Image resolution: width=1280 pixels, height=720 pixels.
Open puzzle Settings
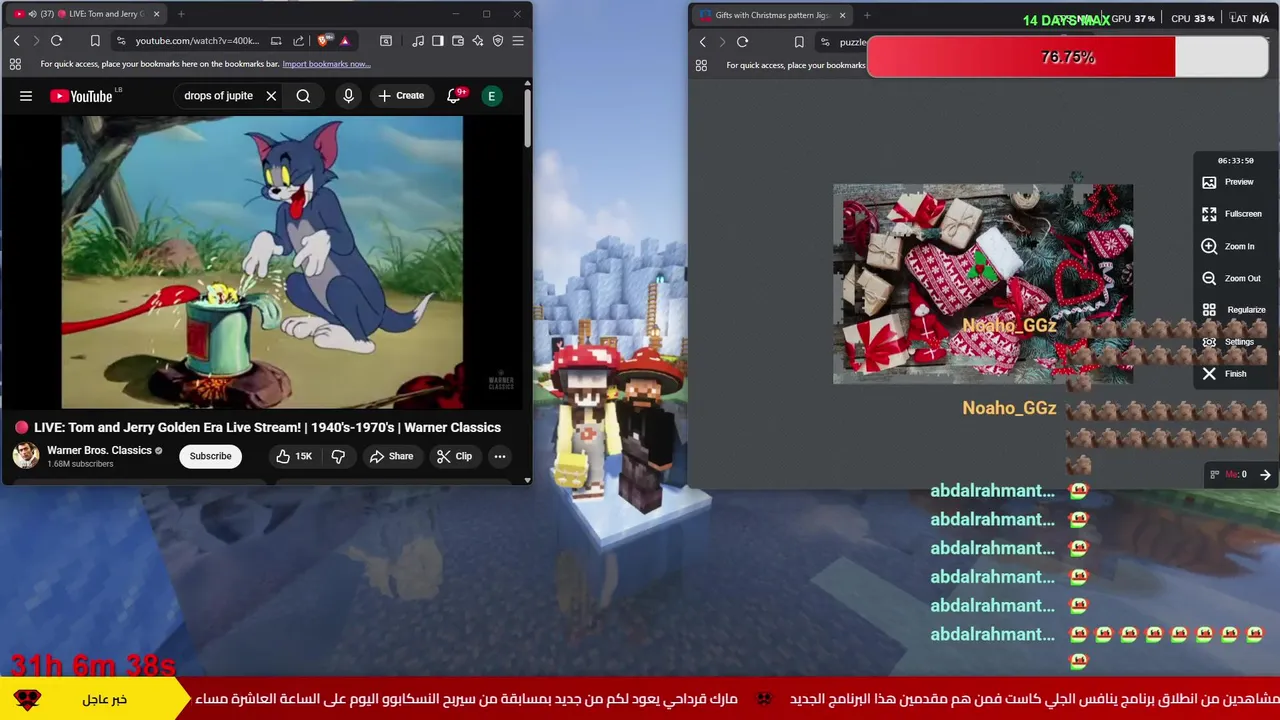coord(1228,342)
